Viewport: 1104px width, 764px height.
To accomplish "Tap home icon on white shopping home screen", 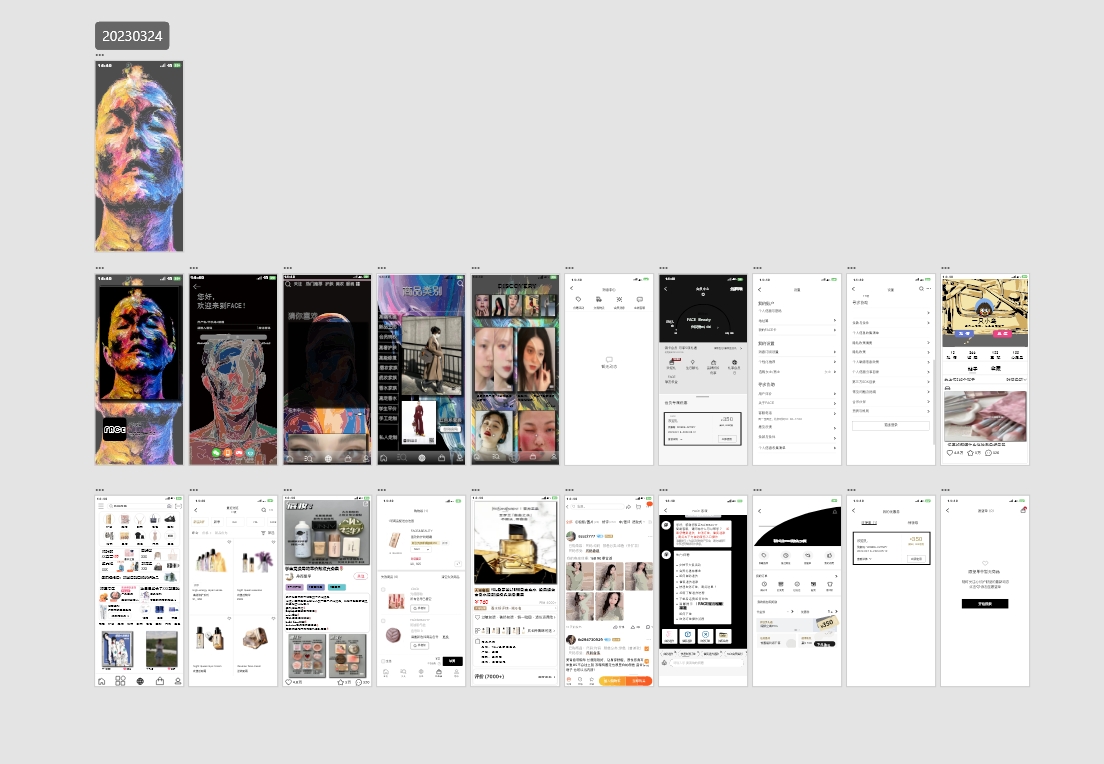I will point(101,681).
